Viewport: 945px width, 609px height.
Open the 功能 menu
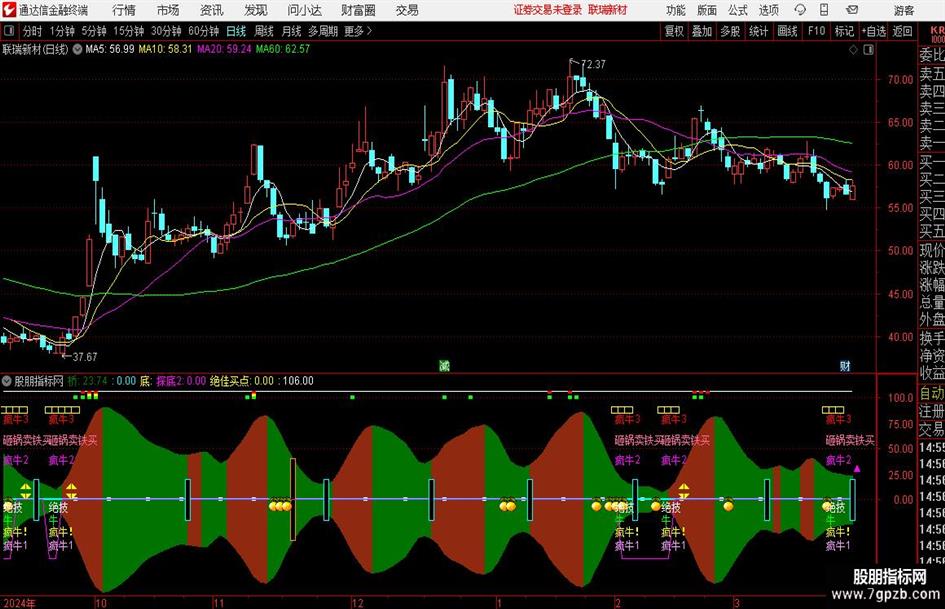click(x=676, y=10)
